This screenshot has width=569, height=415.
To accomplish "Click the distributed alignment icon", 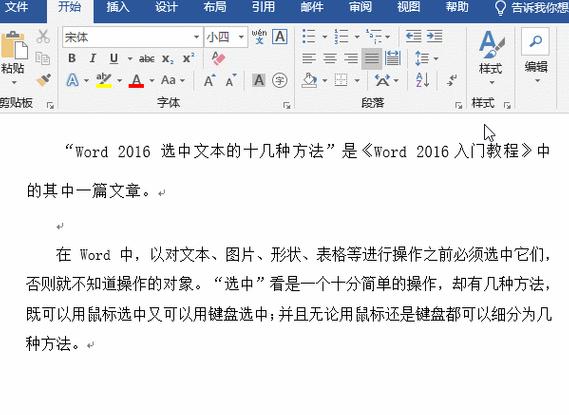I will tap(392, 58).
